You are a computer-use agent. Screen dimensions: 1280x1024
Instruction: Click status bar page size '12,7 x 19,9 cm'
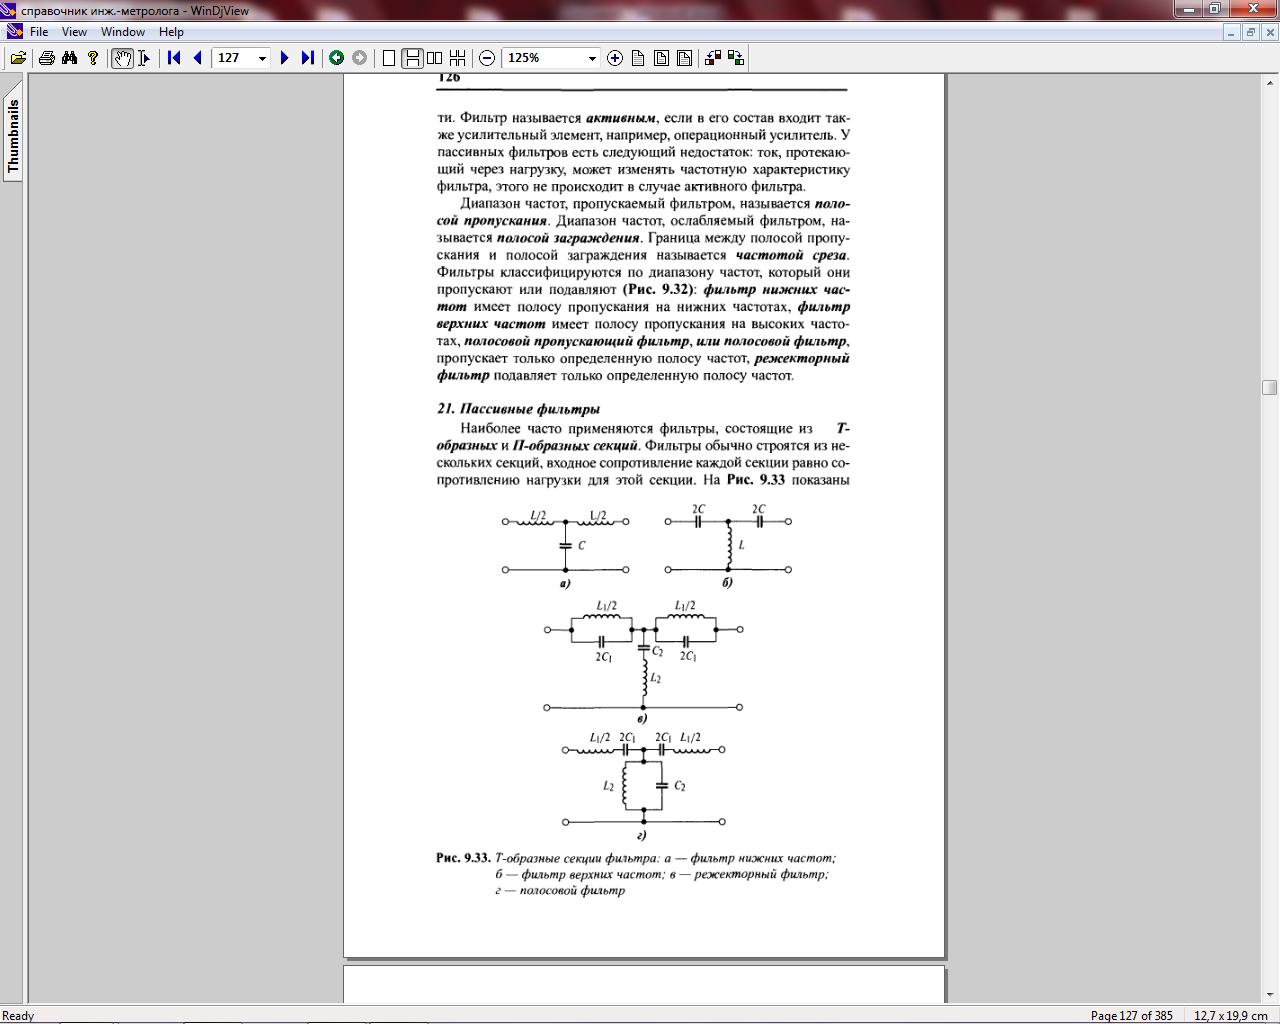[x=1231, y=1015]
